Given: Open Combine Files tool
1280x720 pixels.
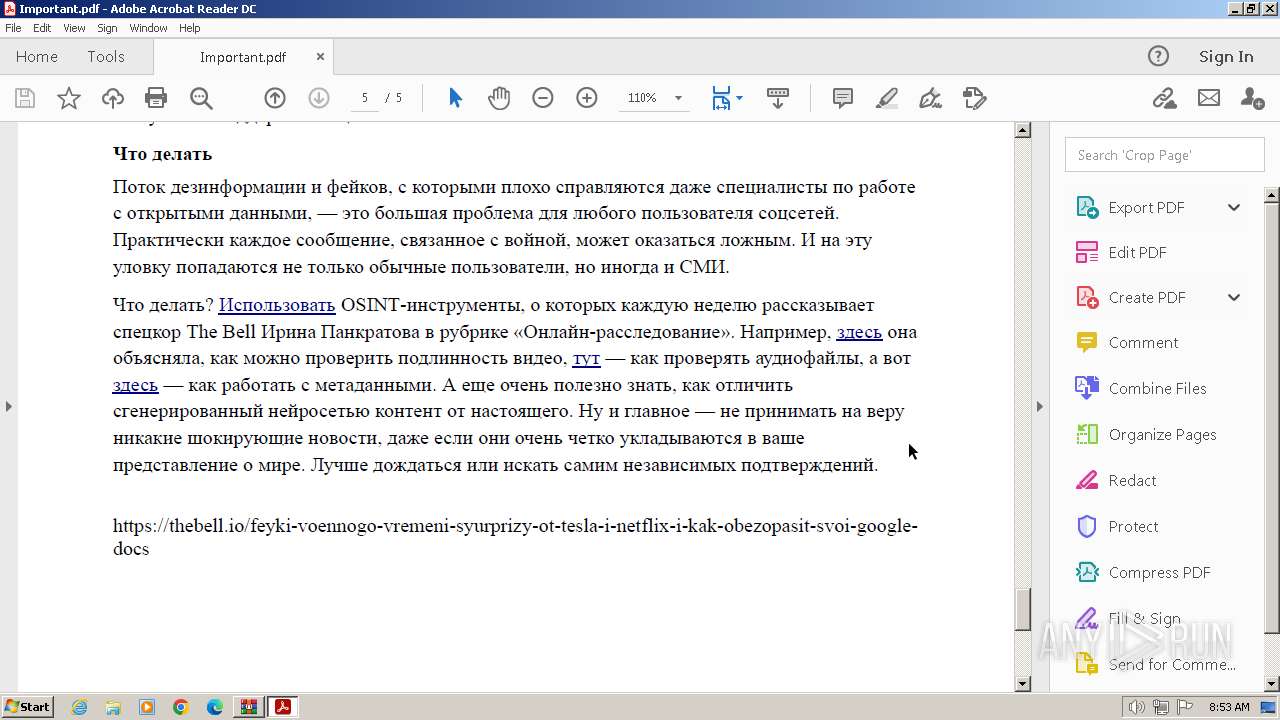Looking at the screenshot, I should click(x=1157, y=388).
